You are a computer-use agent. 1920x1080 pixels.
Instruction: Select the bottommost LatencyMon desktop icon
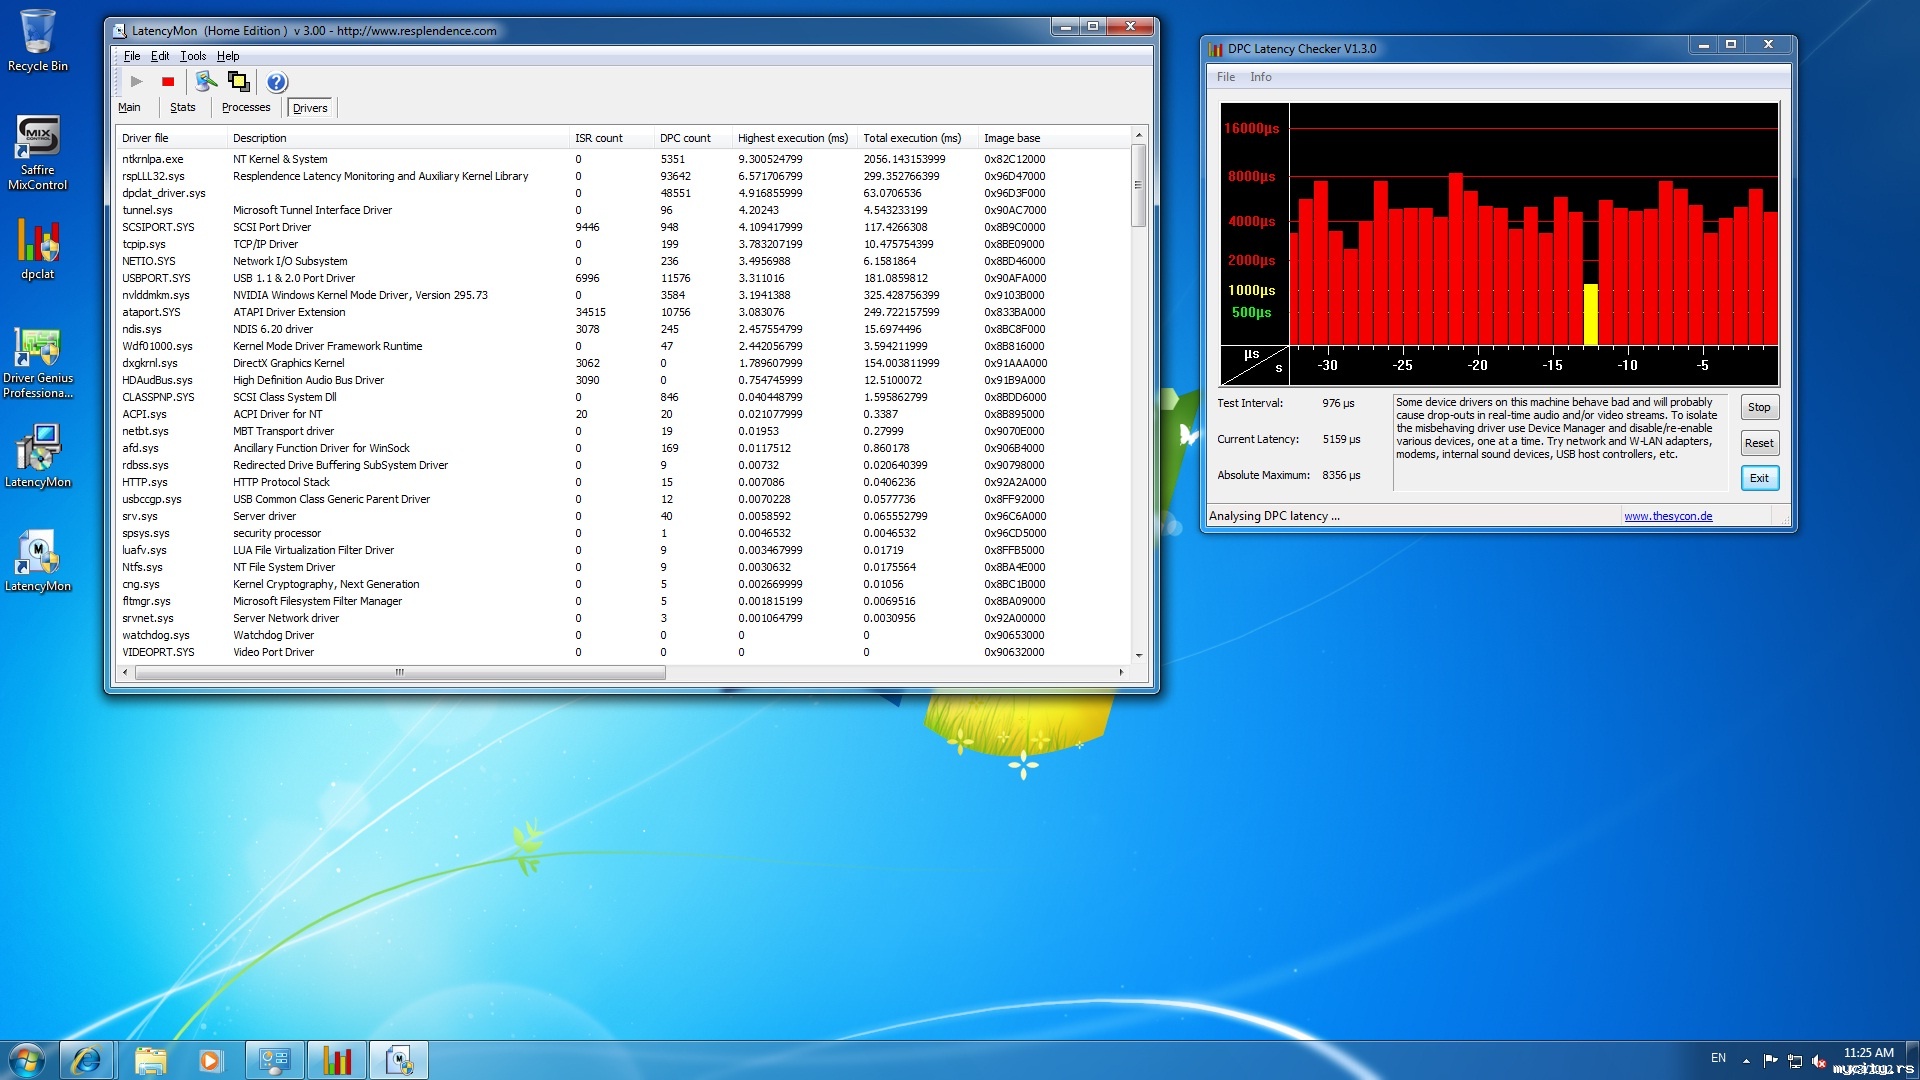pos(38,561)
